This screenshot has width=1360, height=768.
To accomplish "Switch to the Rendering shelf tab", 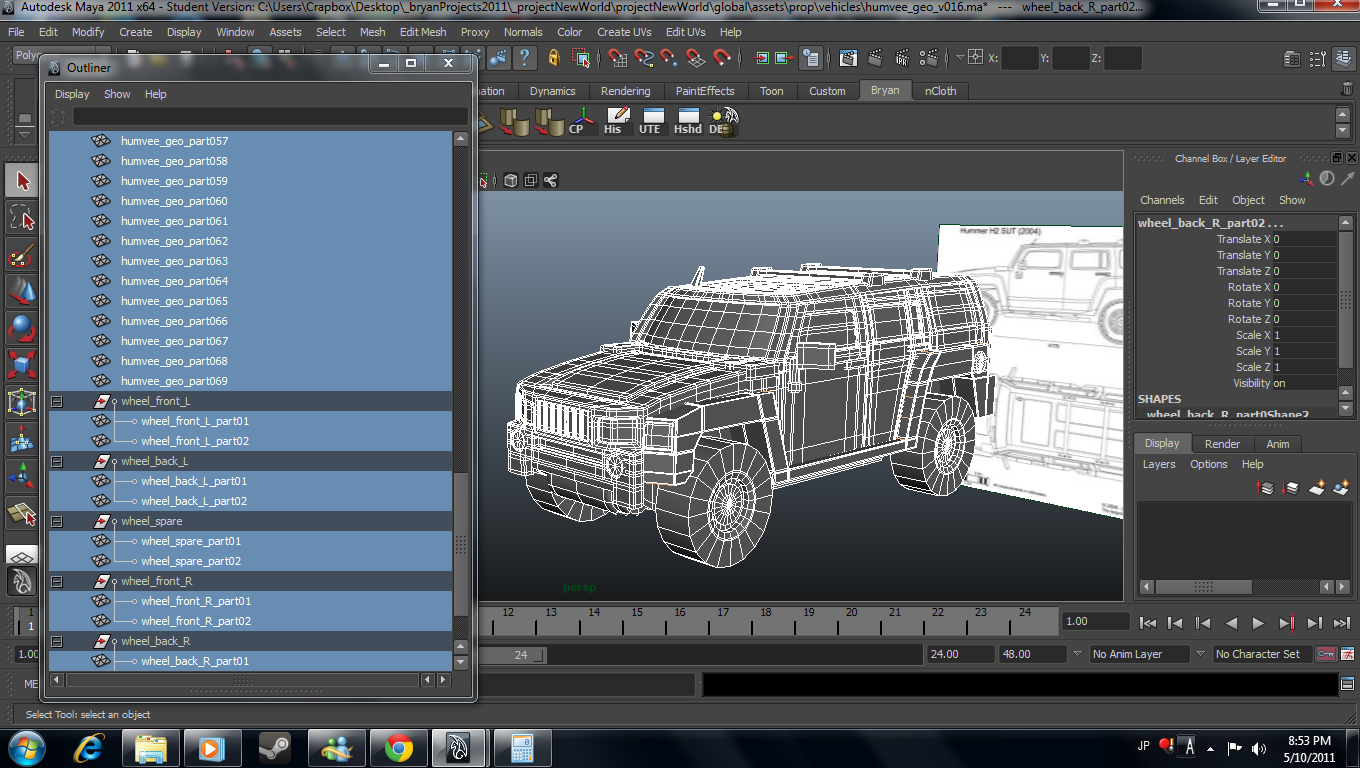I will pos(625,91).
